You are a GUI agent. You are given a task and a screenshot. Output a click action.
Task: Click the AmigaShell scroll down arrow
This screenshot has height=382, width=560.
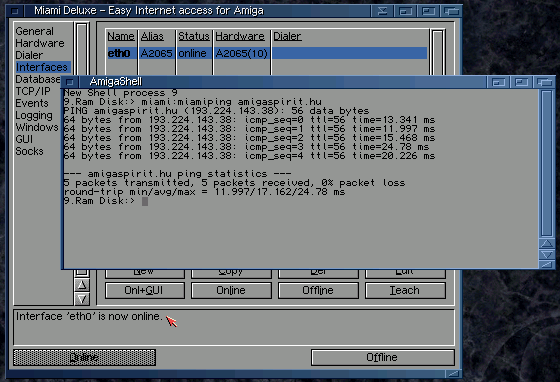[x=547, y=255]
